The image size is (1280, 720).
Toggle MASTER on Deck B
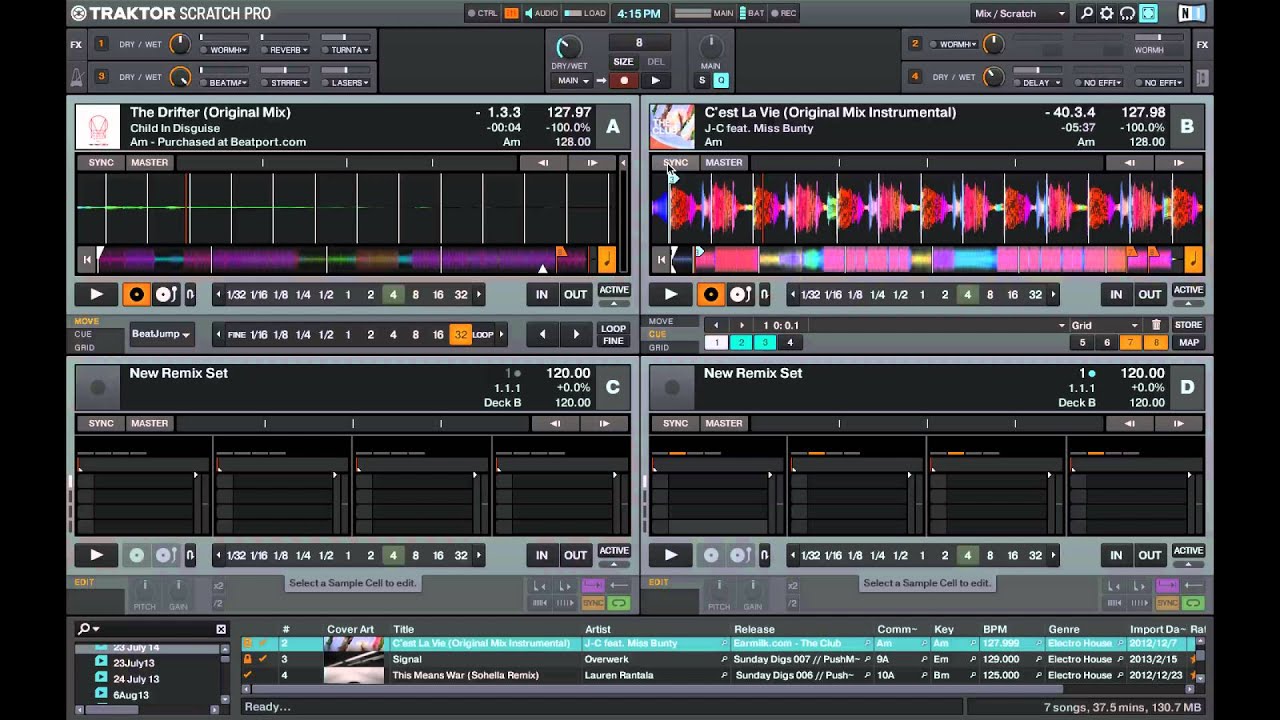tap(723, 163)
